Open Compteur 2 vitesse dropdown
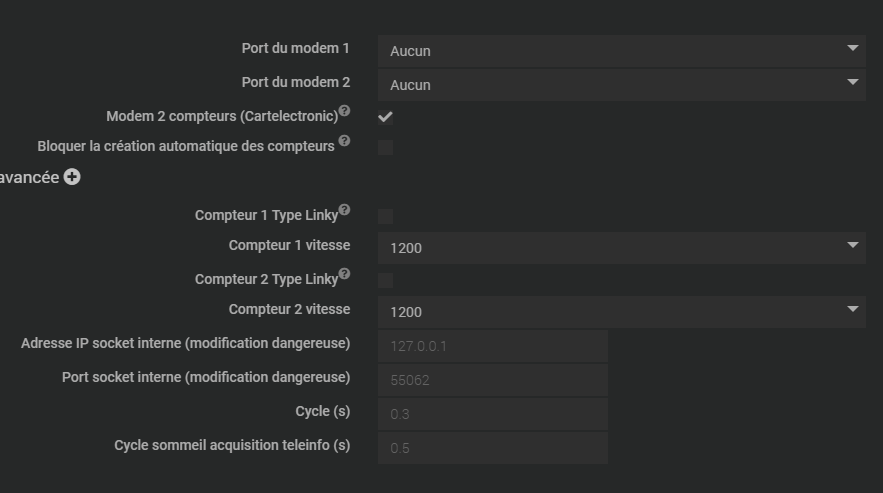 click(621, 311)
